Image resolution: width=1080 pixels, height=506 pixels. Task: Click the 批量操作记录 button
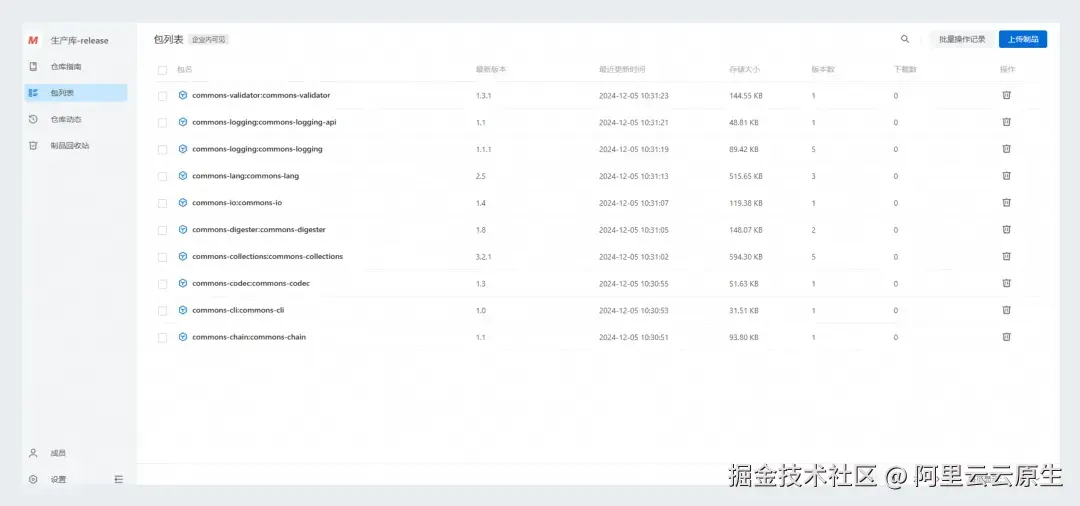click(x=962, y=39)
